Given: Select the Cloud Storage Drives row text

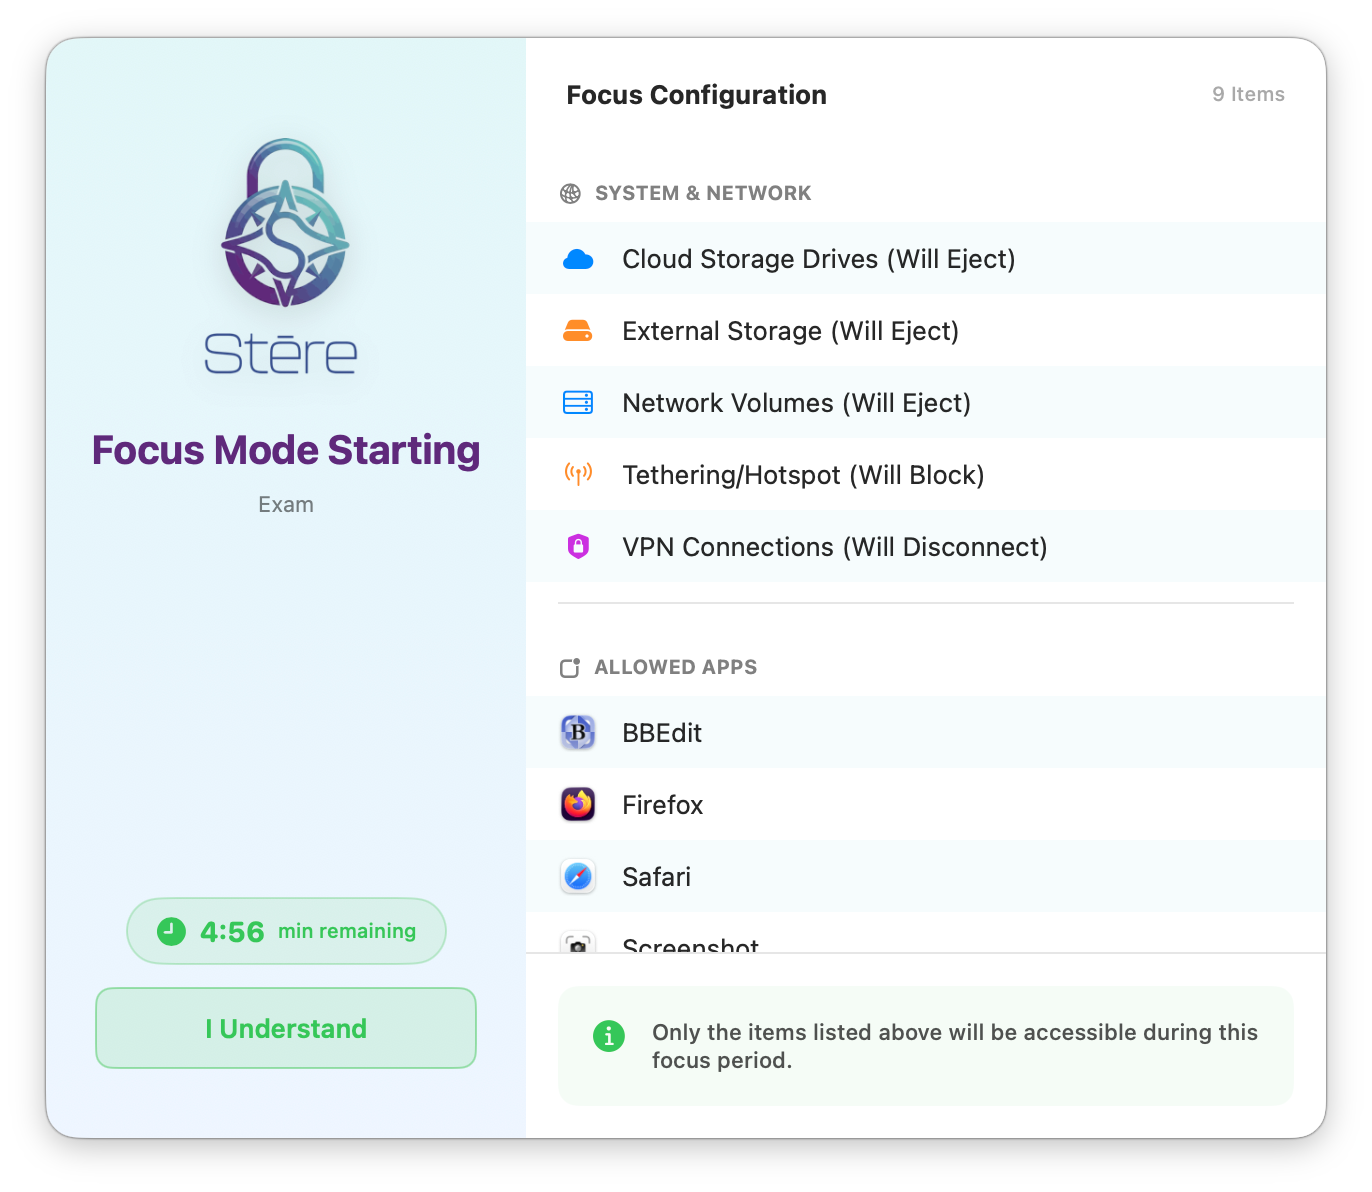Looking at the screenshot, I should 819,259.
